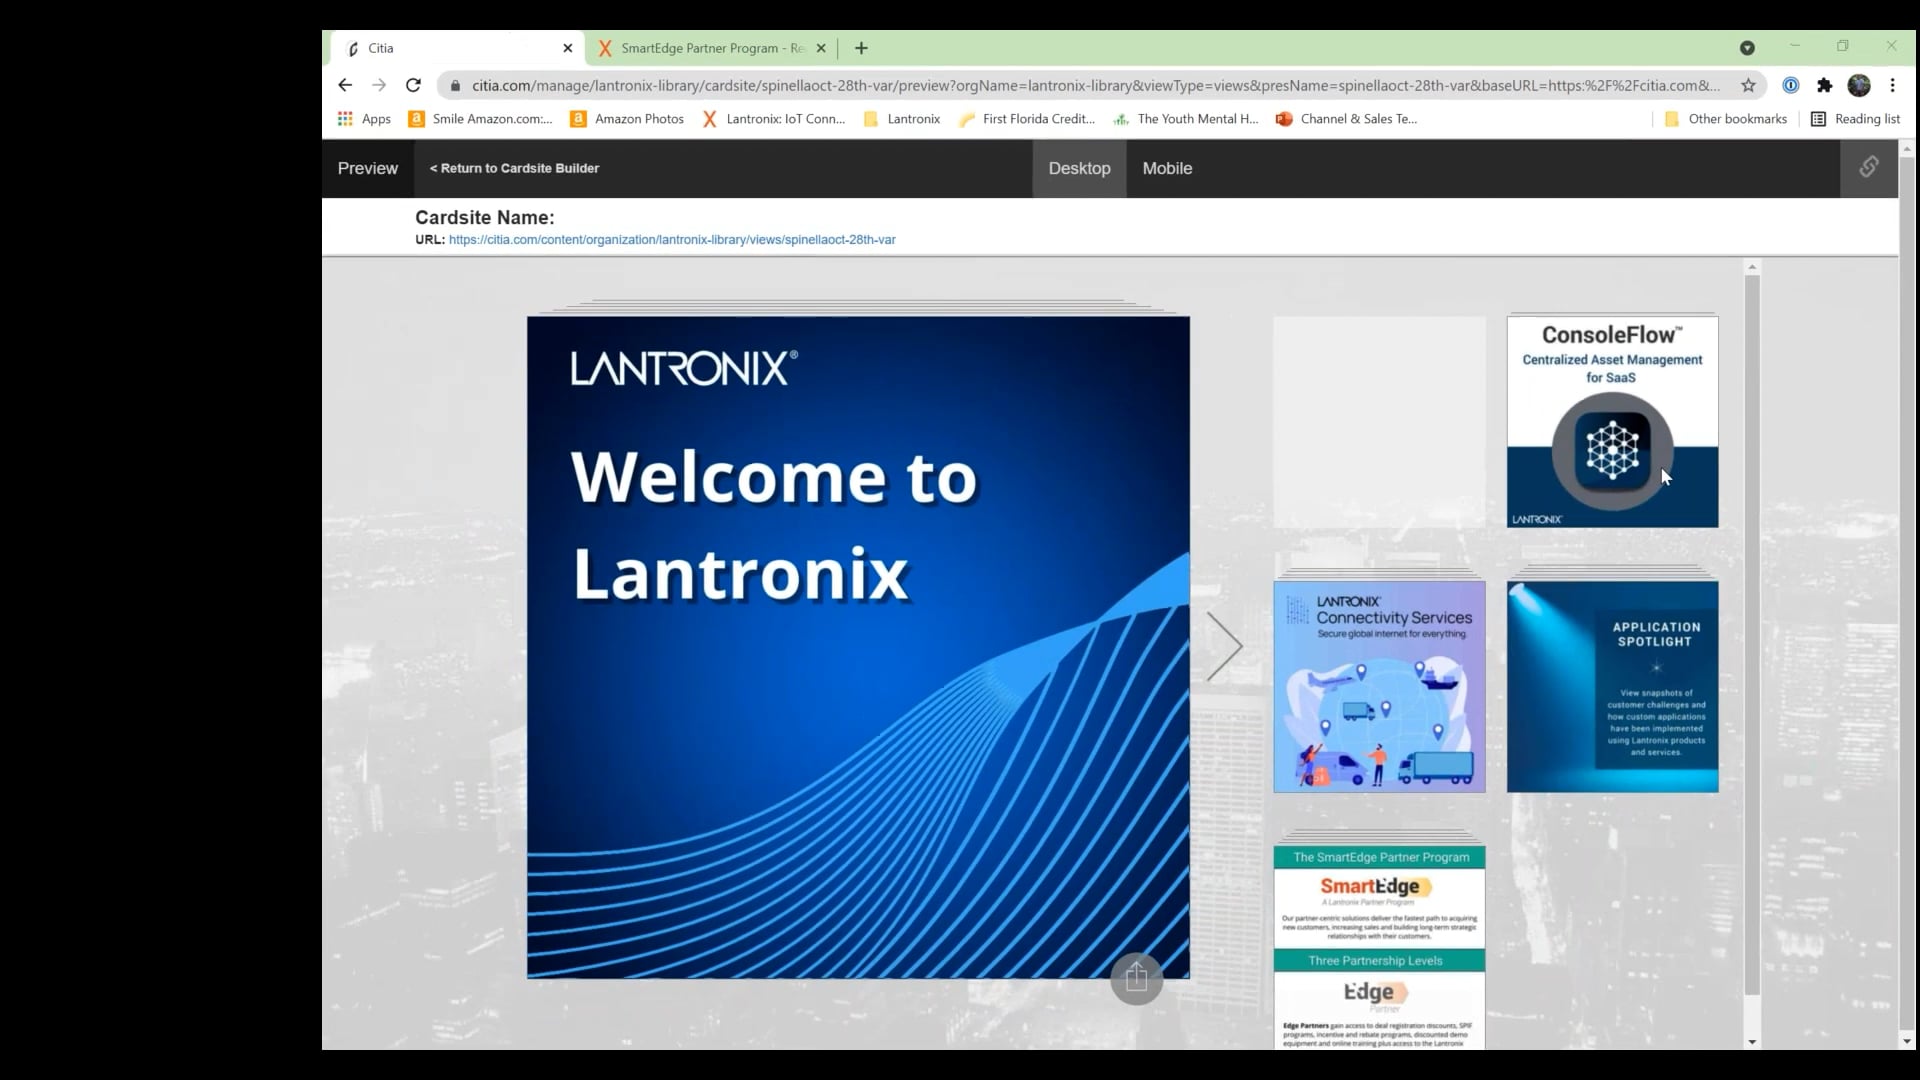Click the Welcome to Lantronix main card

tap(858, 647)
